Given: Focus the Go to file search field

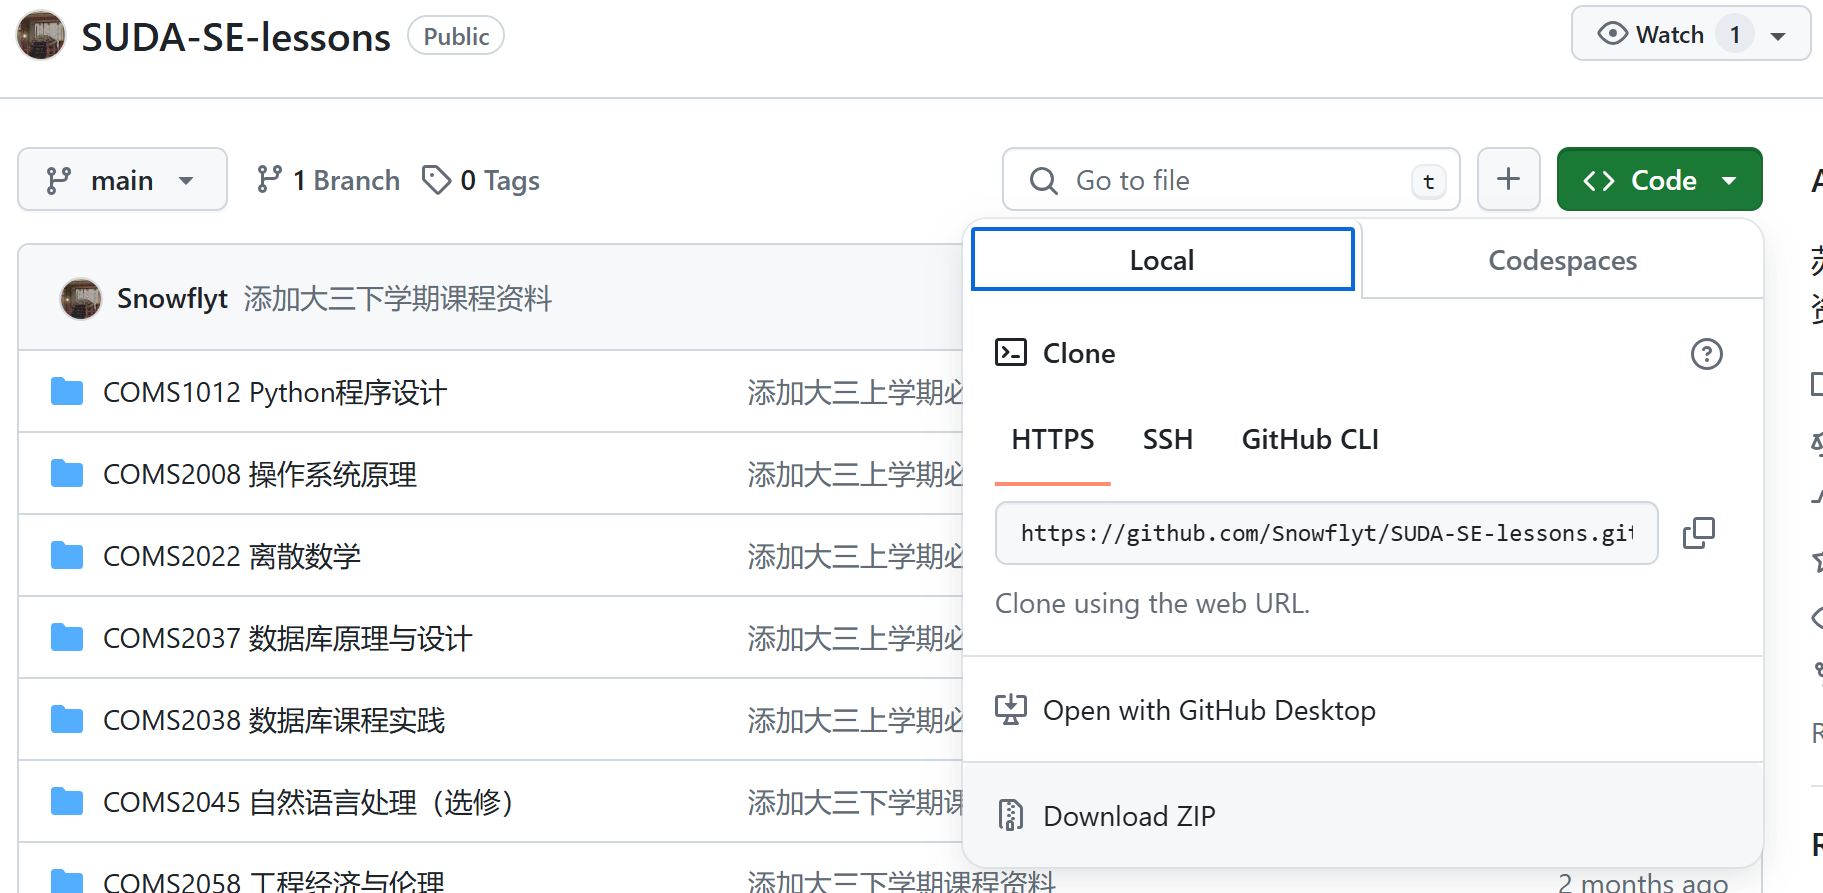Looking at the screenshot, I should coord(1230,180).
